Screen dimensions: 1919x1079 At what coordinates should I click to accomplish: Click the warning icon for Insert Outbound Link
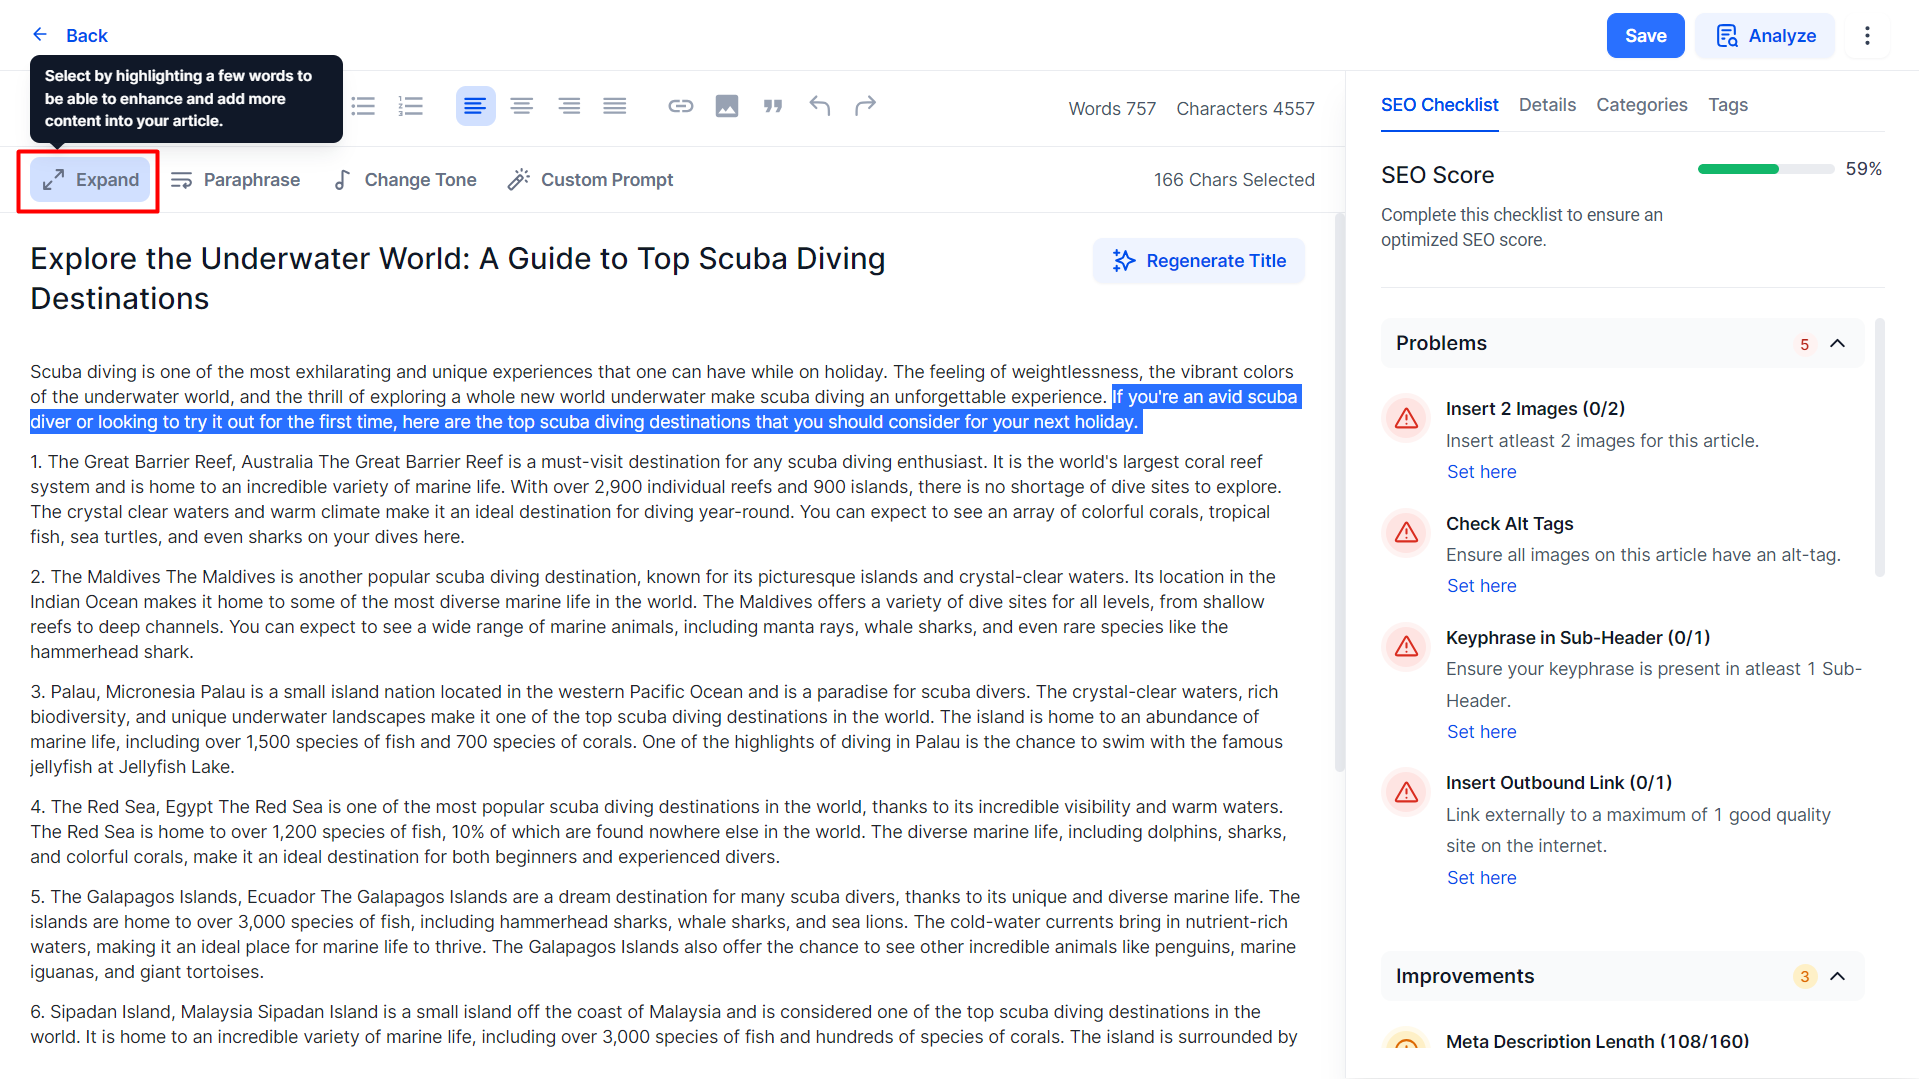point(1406,792)
